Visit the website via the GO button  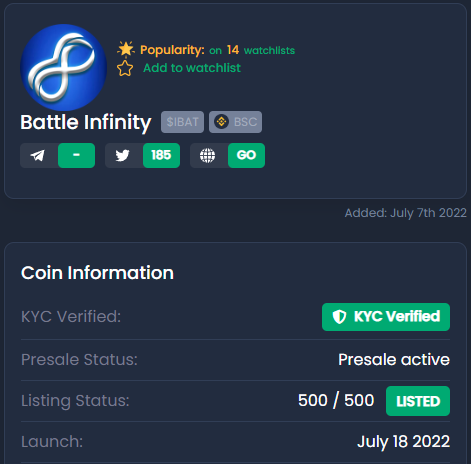(246, 155)
